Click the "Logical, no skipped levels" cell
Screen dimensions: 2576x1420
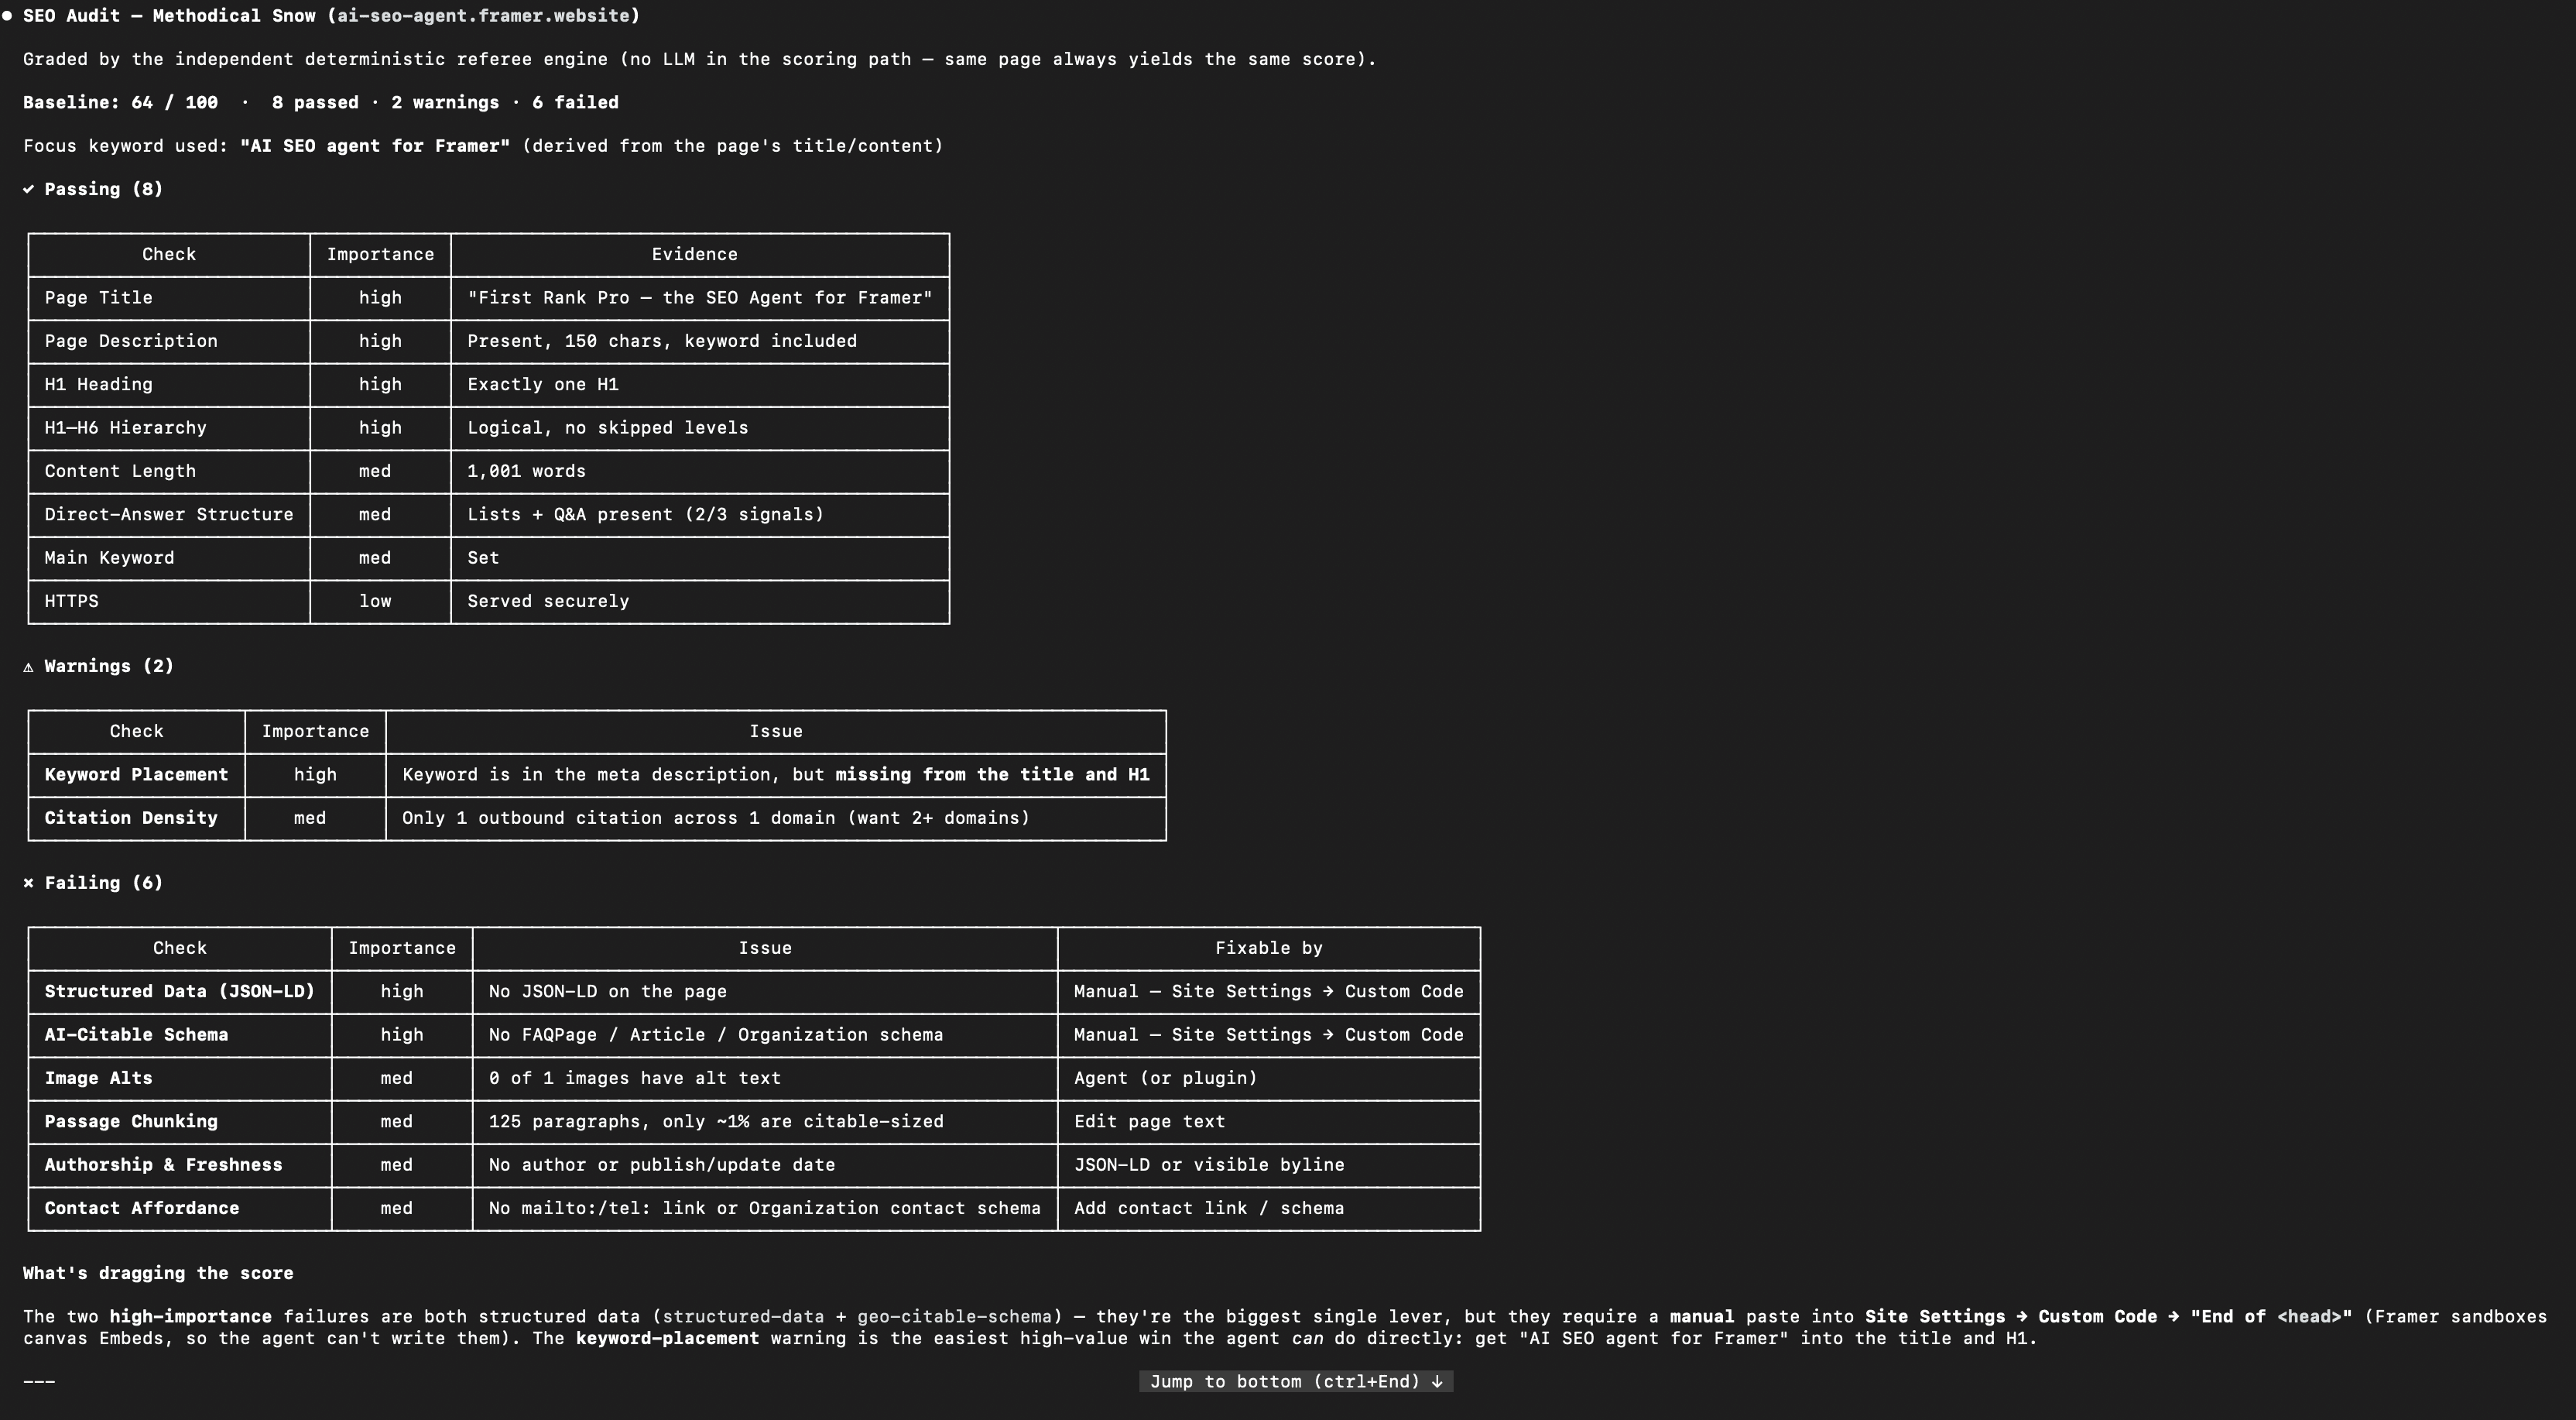click(700, 428)
